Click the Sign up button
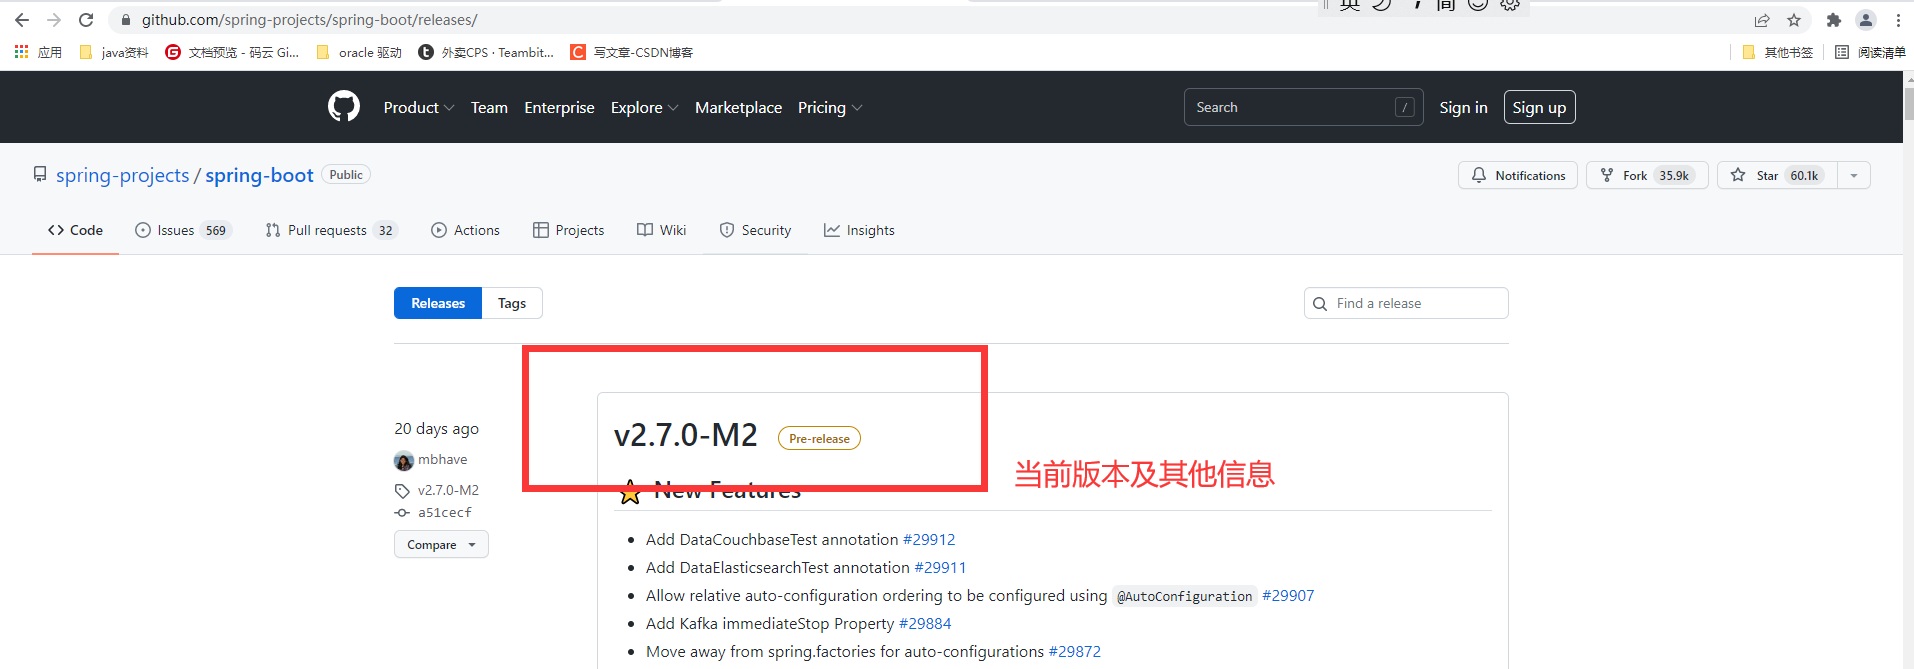The width and height of the screenshot is (1914, 669). 1539,107
